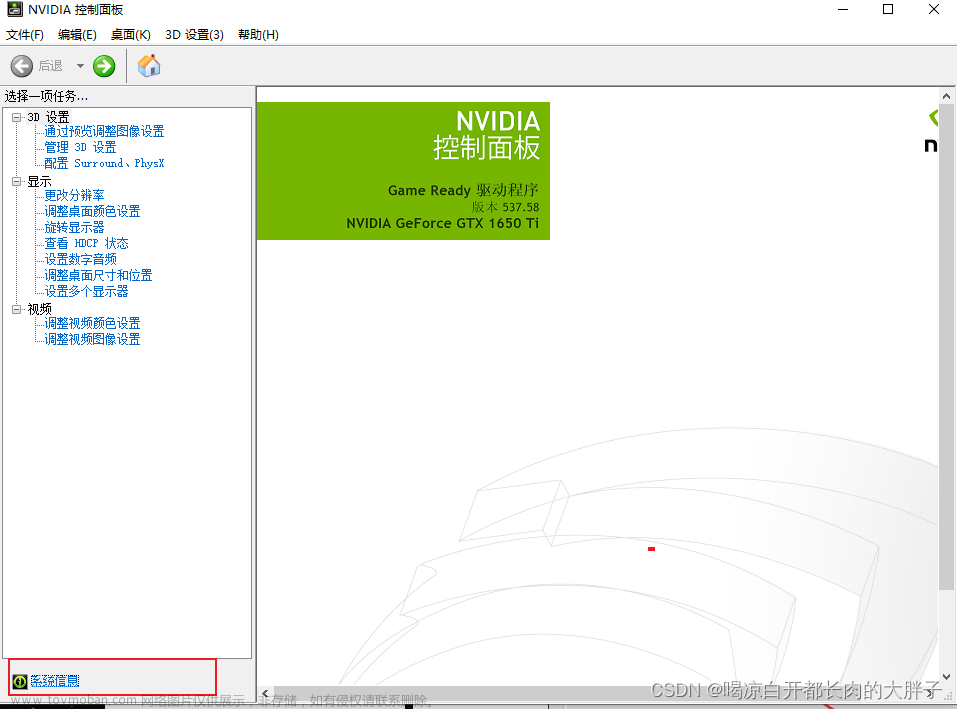
Task: Open the 编辑(E) menu
Action: [x=77, y=35]
